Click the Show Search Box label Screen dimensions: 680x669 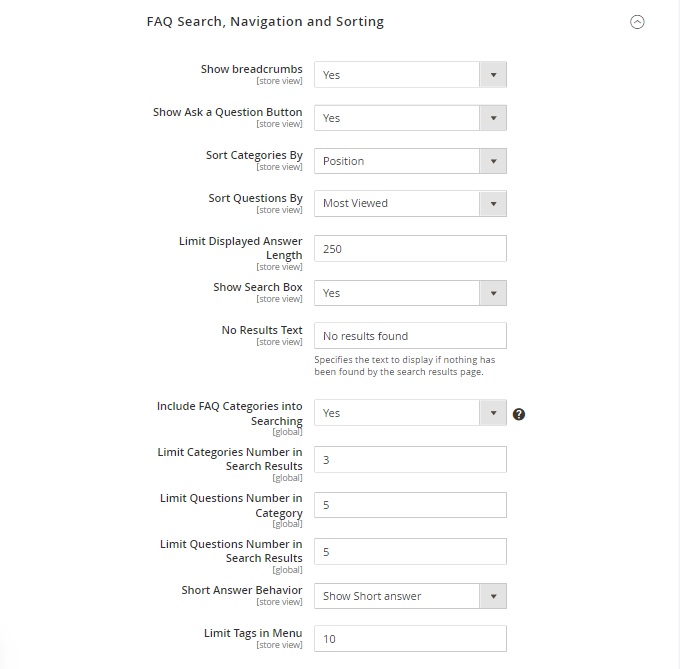coord(258,287)
